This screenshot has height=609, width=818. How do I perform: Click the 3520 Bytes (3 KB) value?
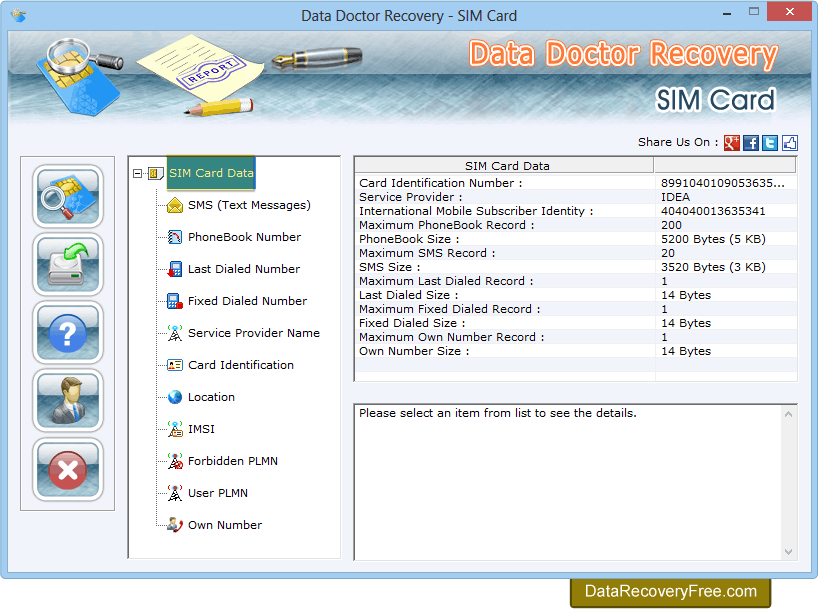(713, 267)
